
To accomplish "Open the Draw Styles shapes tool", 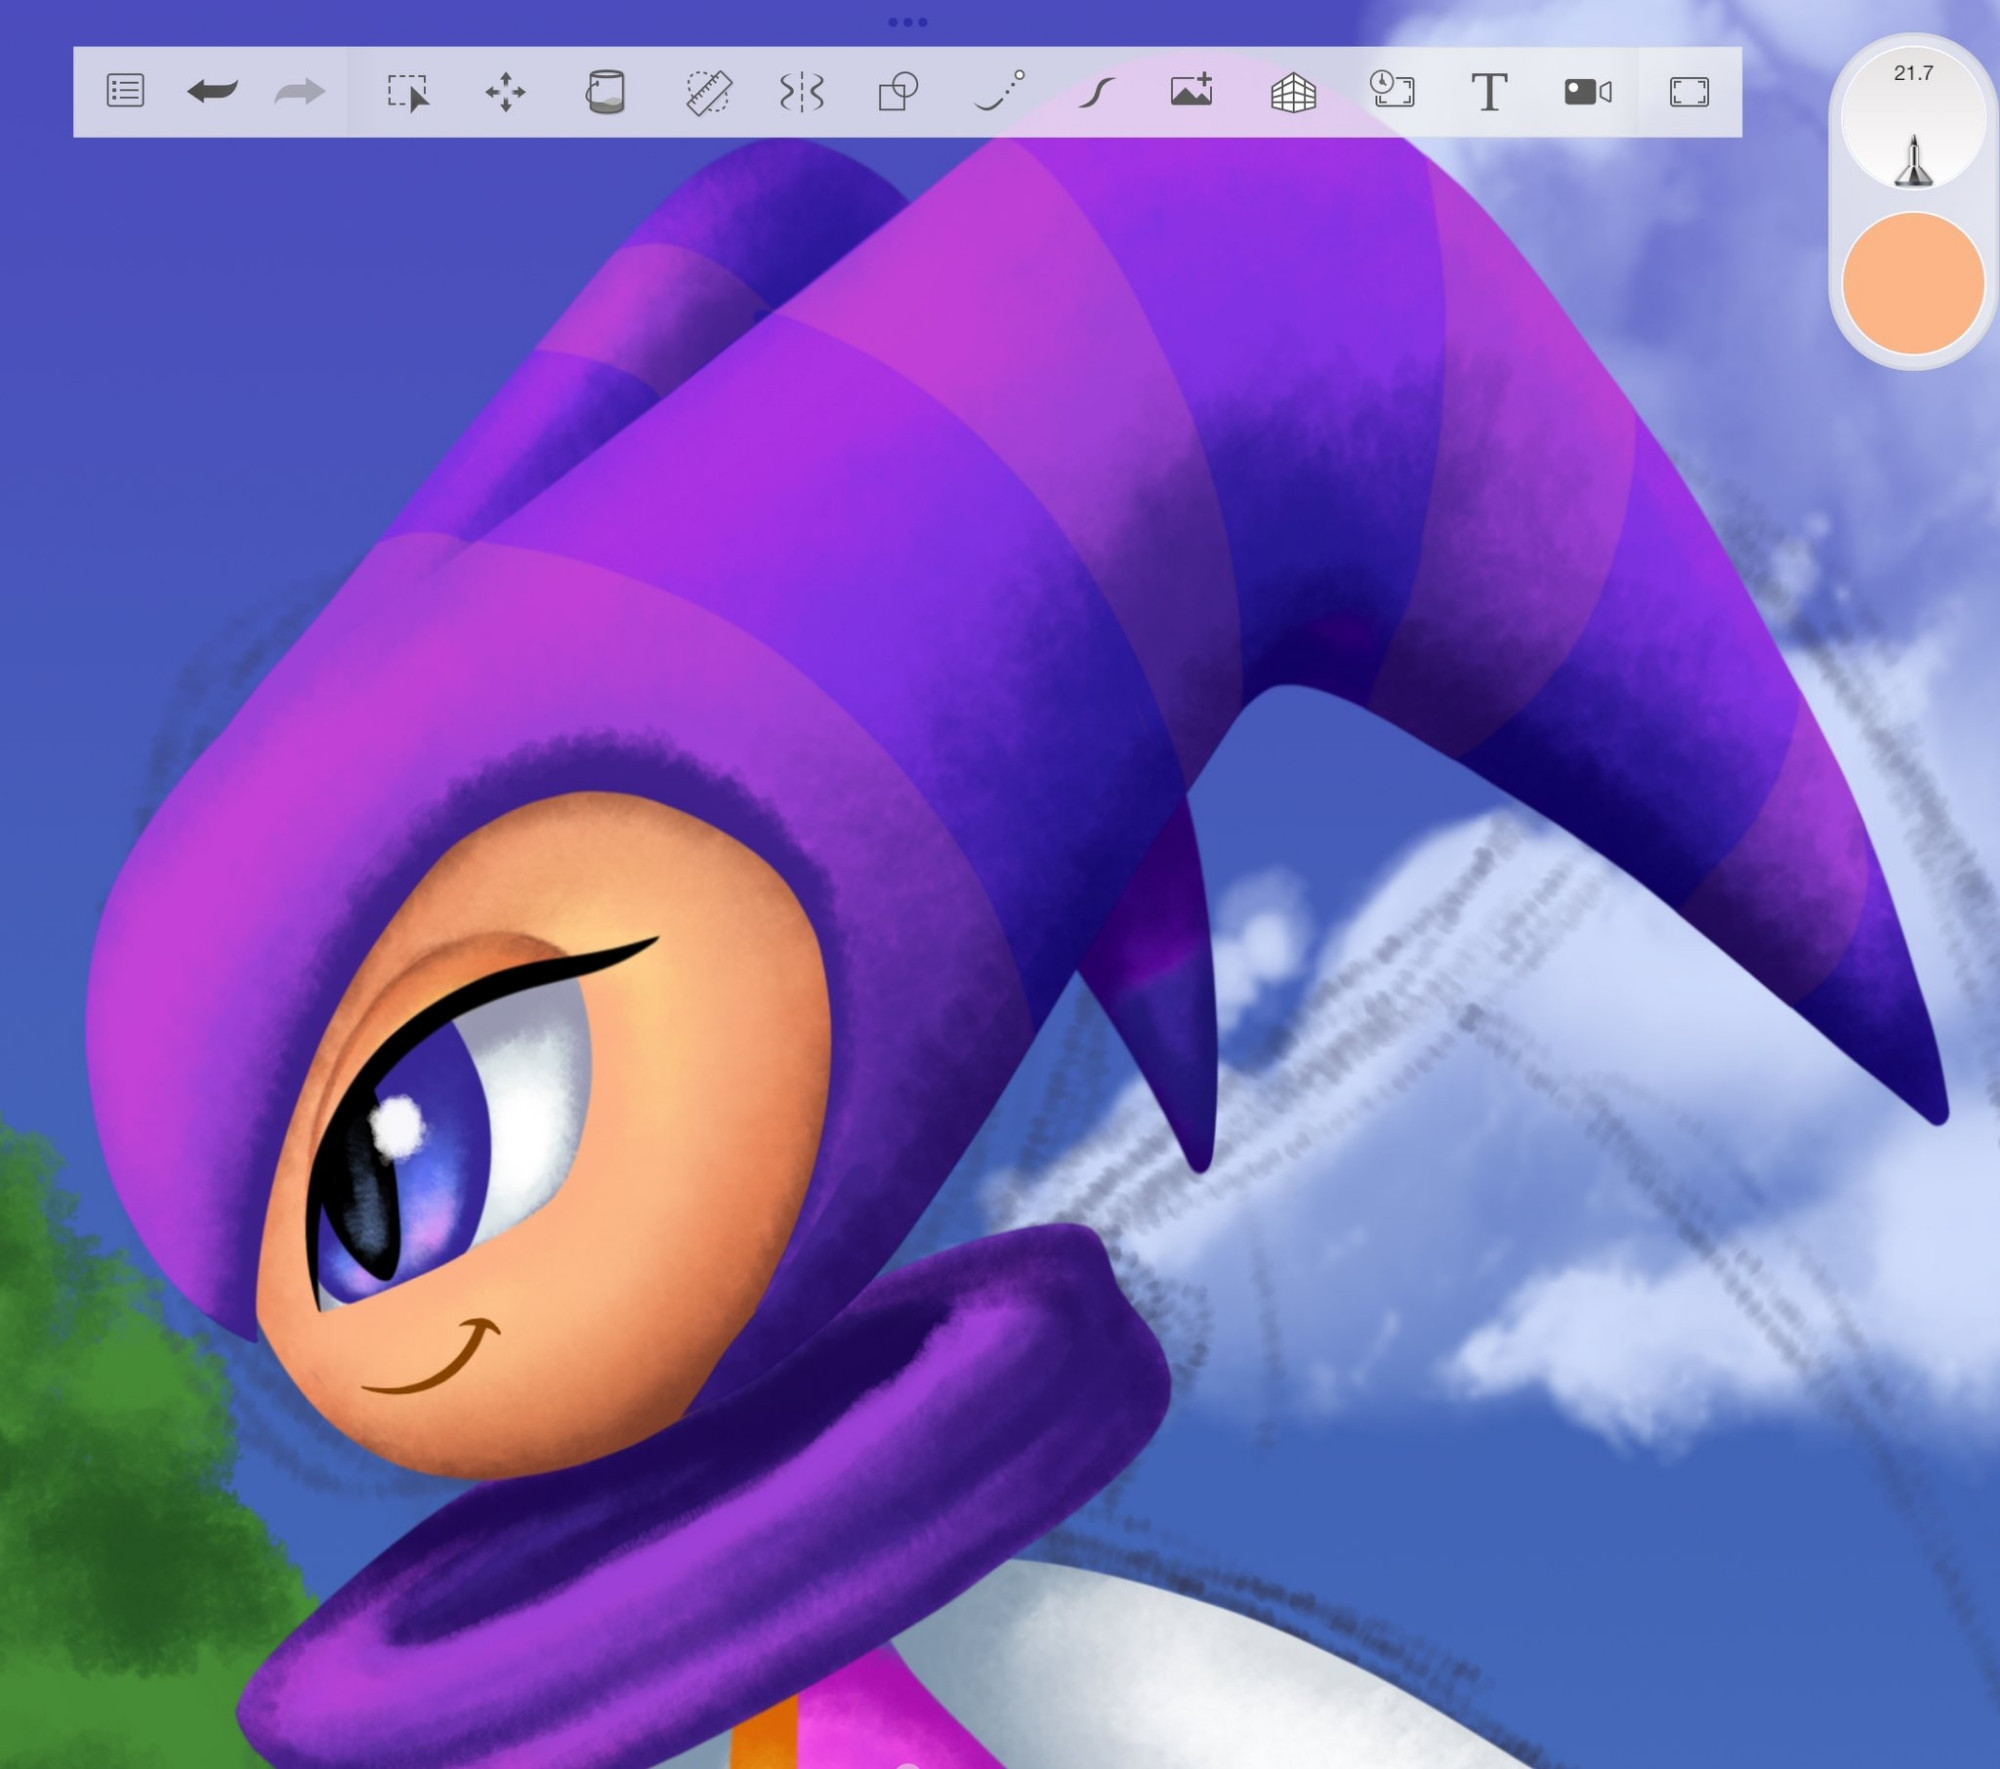I will pyautogui.click(x=898, y=92).
